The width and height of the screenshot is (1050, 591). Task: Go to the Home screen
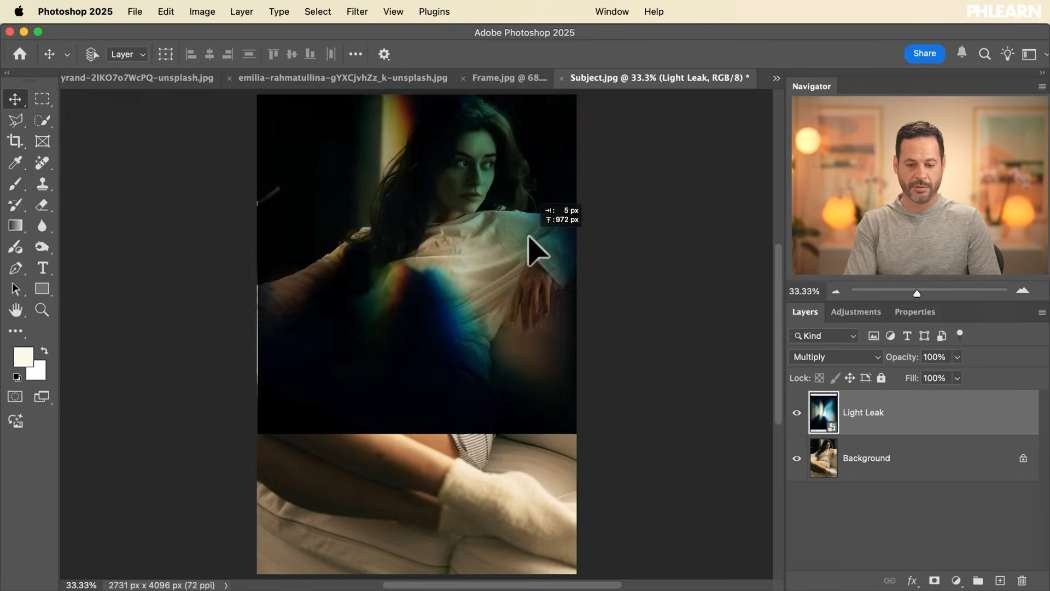tap(19, 54)
